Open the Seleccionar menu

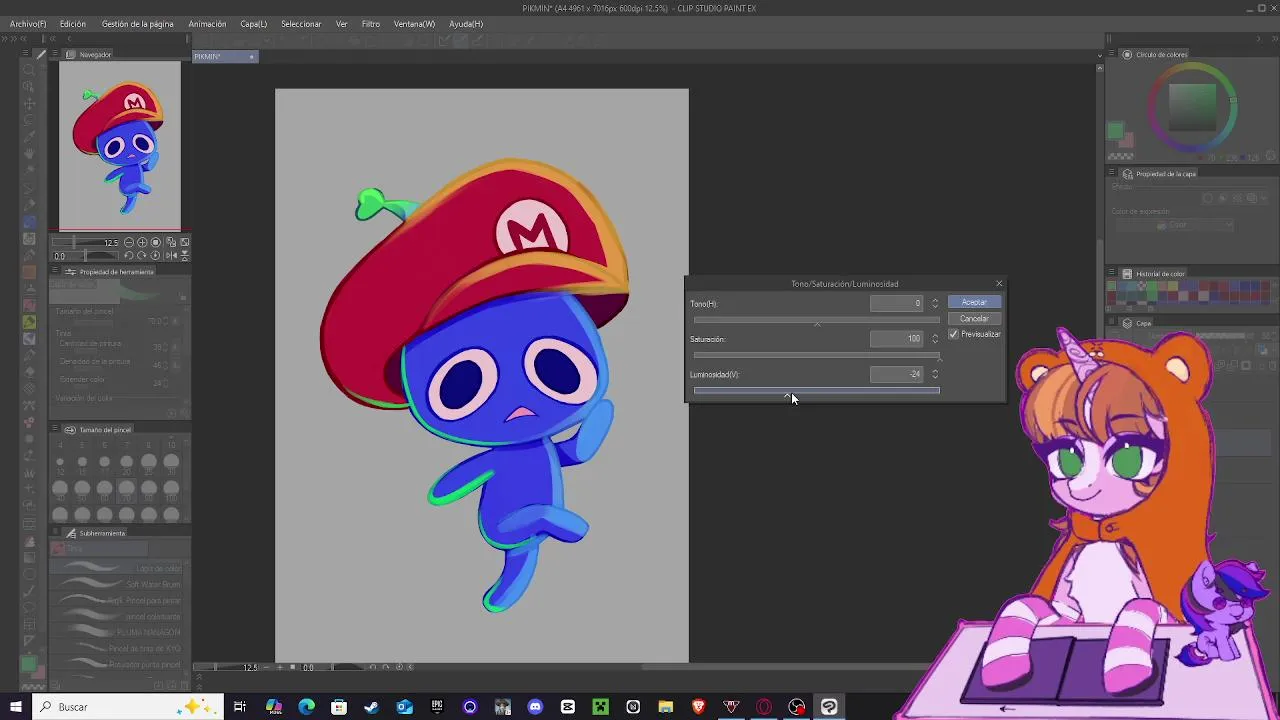click(301, 24)
